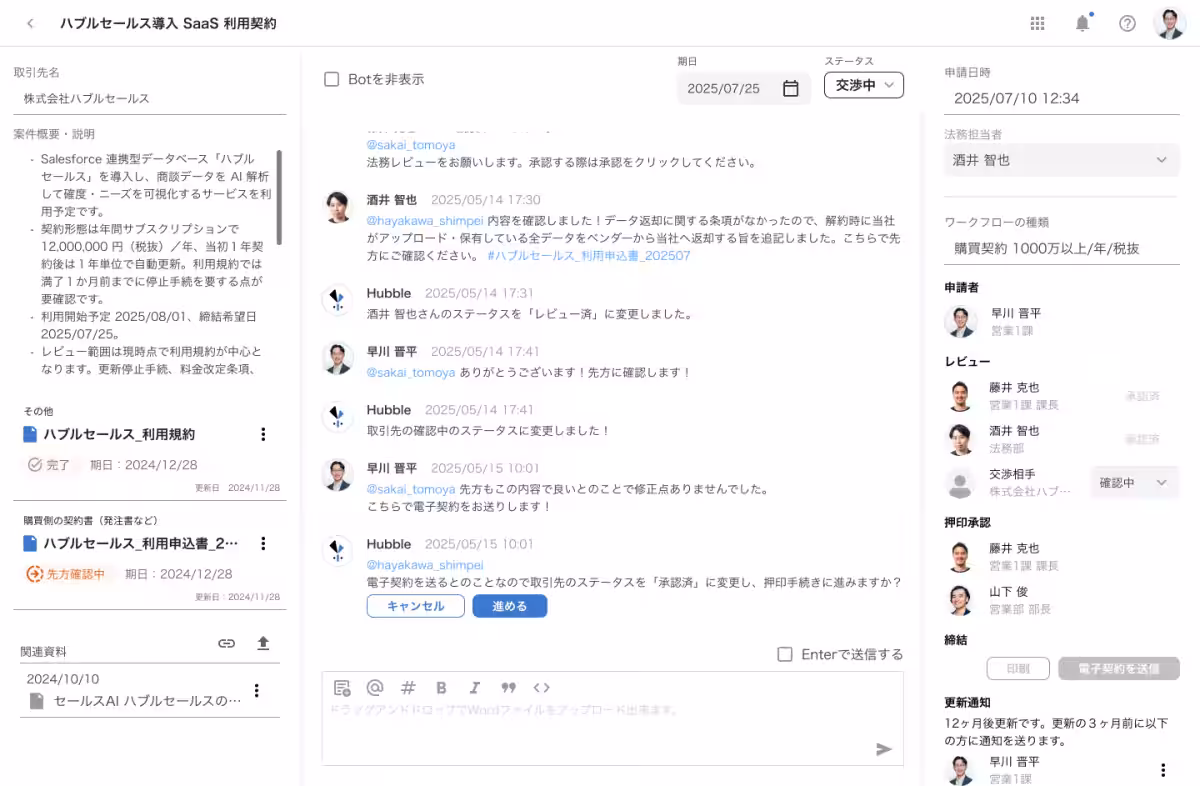This screenshot has width=1200, height=786.
Task: Open the three-dot menu in 更新通知 section
Action: click(1163, 770)
